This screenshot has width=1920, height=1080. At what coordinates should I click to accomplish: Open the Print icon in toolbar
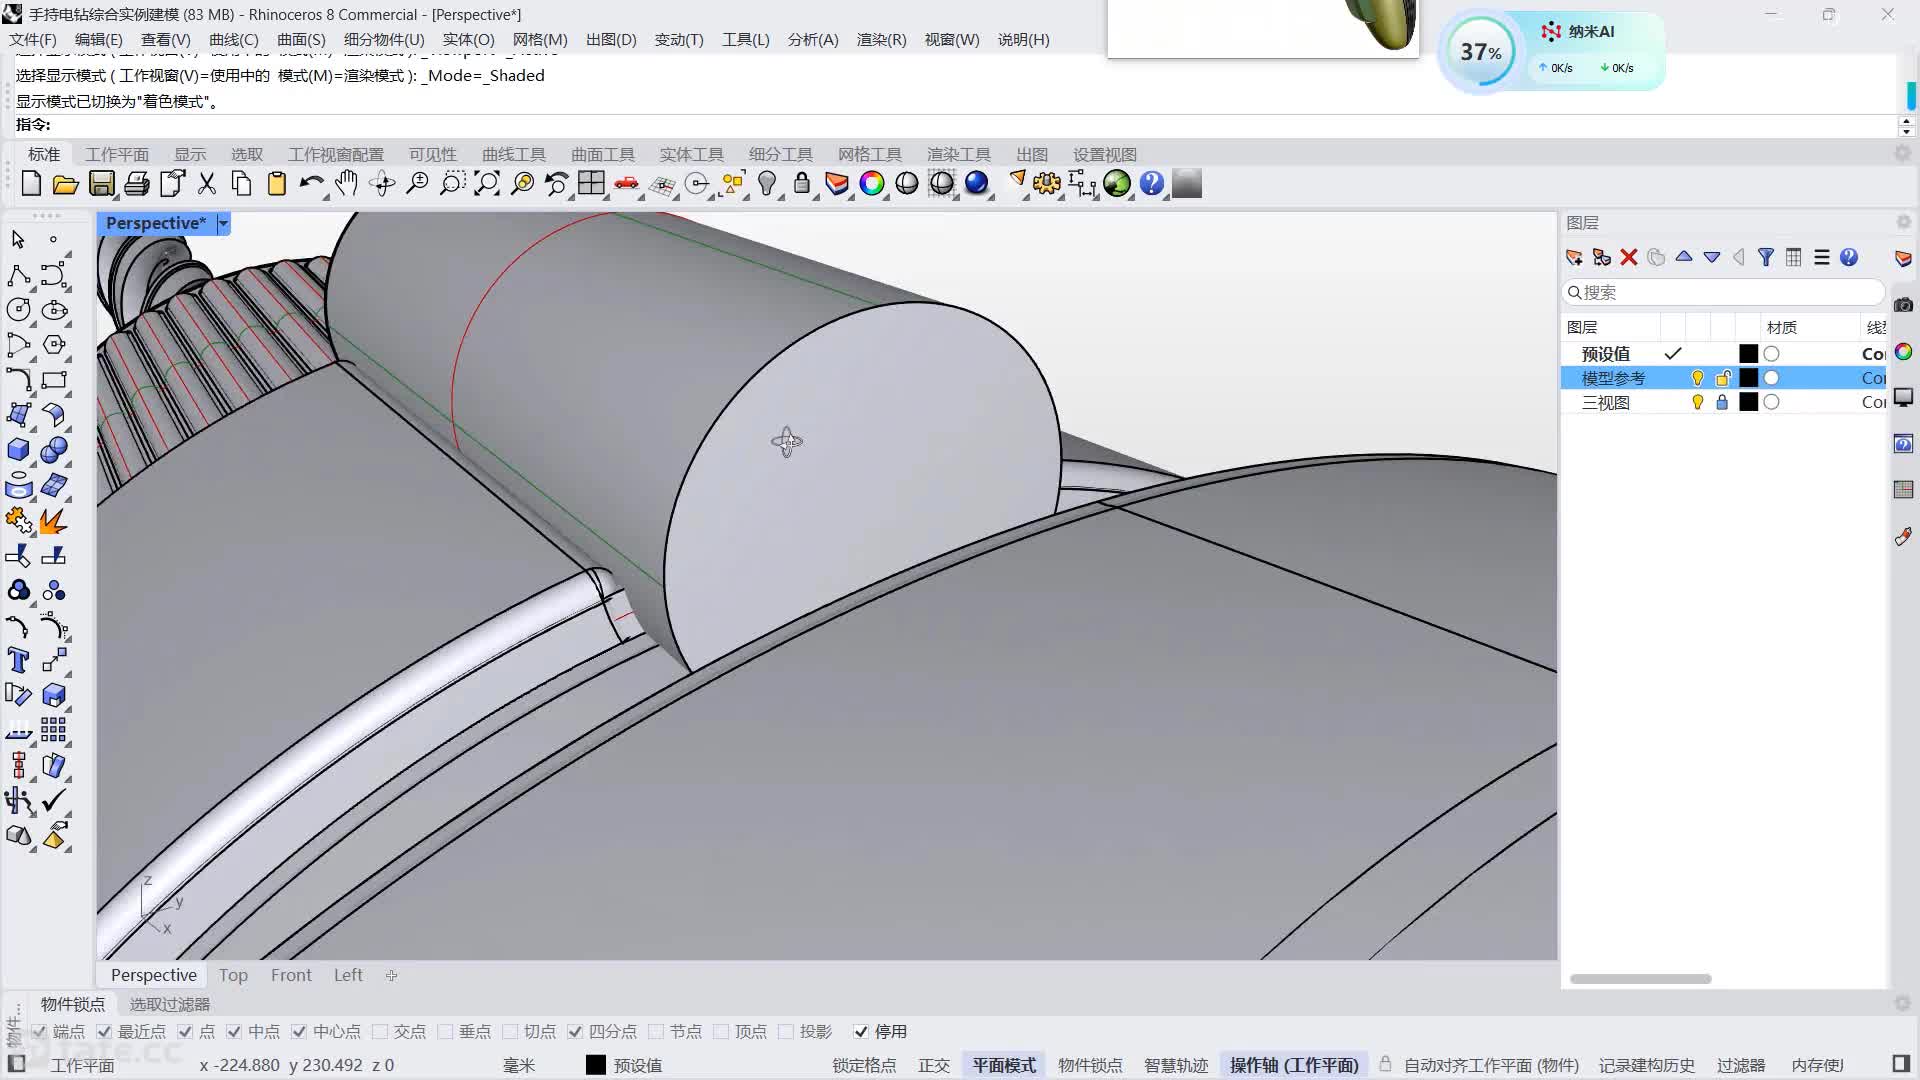point(137,184)
